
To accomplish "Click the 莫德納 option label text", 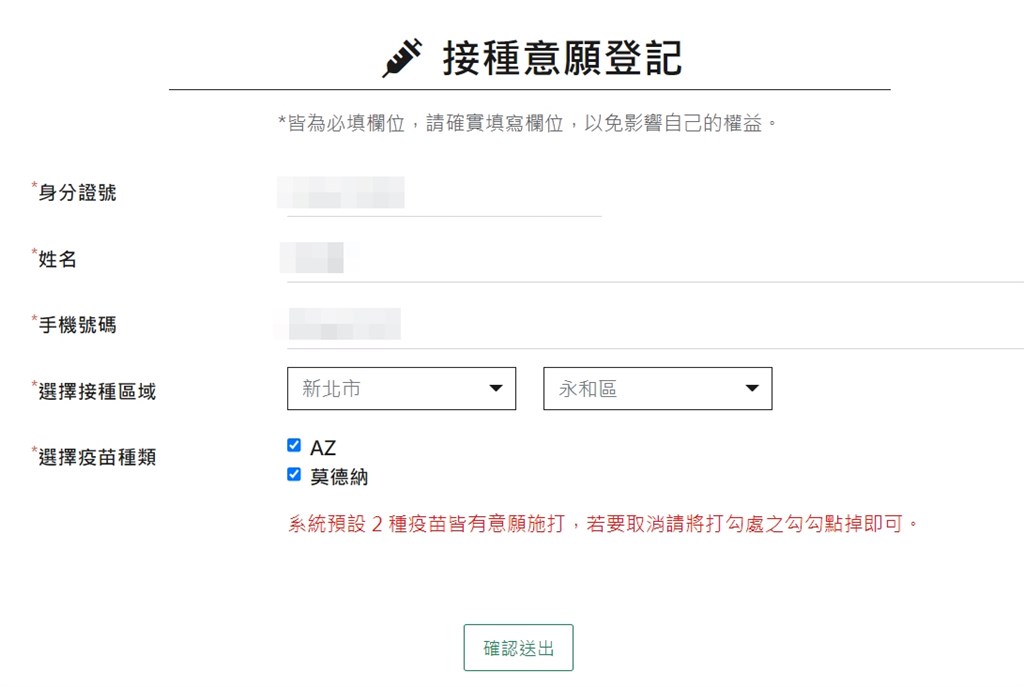I will pos(339,477).
